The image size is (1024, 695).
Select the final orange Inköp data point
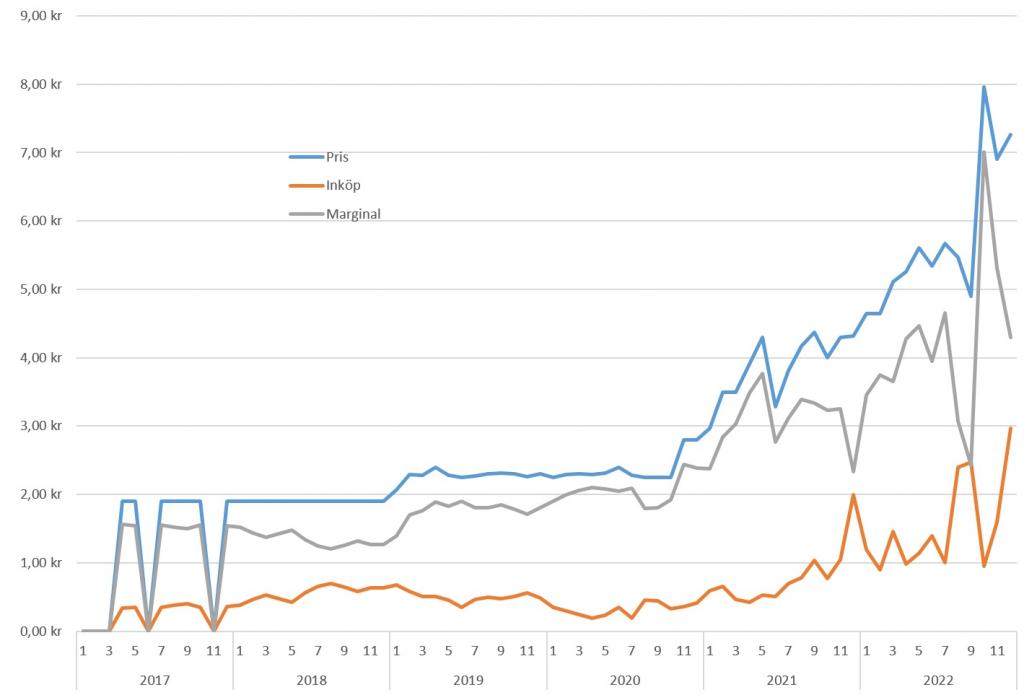(1010, 428)
